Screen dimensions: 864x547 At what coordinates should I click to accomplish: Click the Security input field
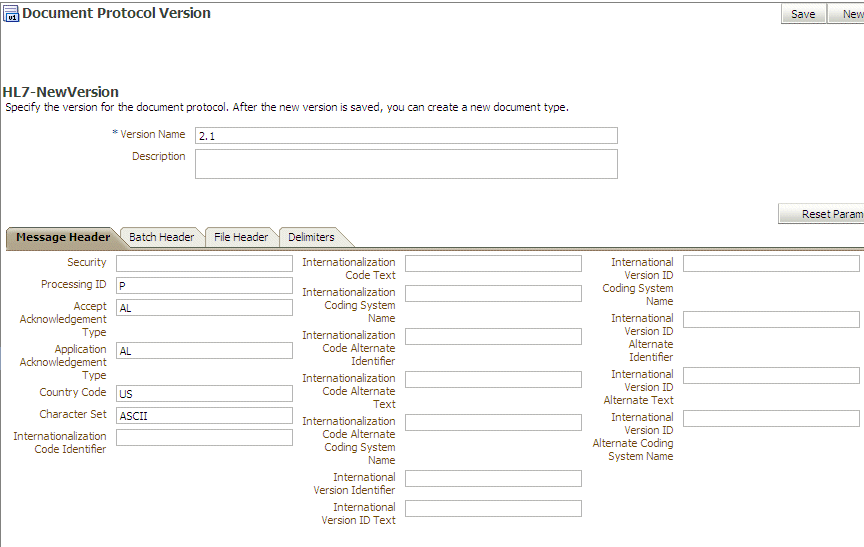click(x=204, y=263)
